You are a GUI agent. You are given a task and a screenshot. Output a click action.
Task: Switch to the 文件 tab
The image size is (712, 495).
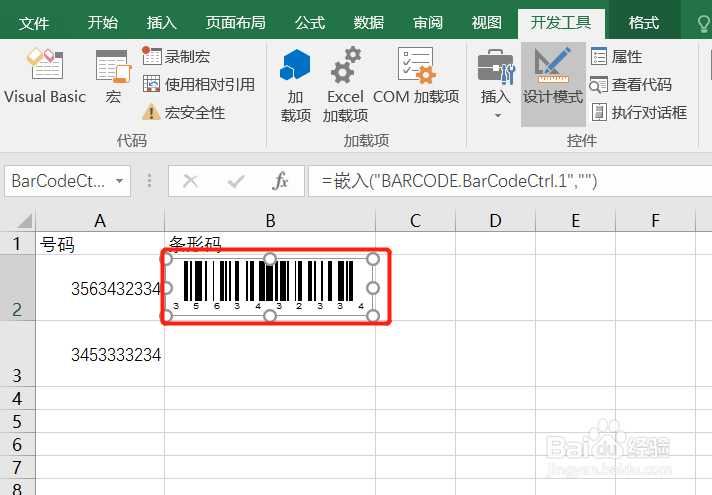point(34,23)
